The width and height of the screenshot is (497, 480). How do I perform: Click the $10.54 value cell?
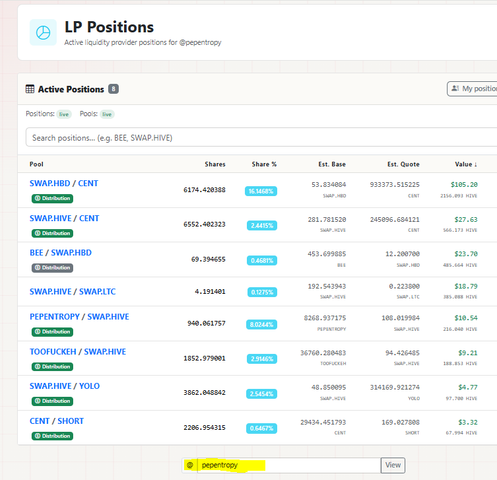tap(466, 318)
